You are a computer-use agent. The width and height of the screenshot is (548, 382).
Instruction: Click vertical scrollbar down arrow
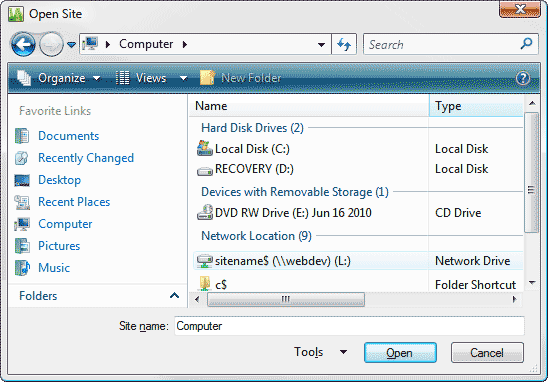point(532,283)
